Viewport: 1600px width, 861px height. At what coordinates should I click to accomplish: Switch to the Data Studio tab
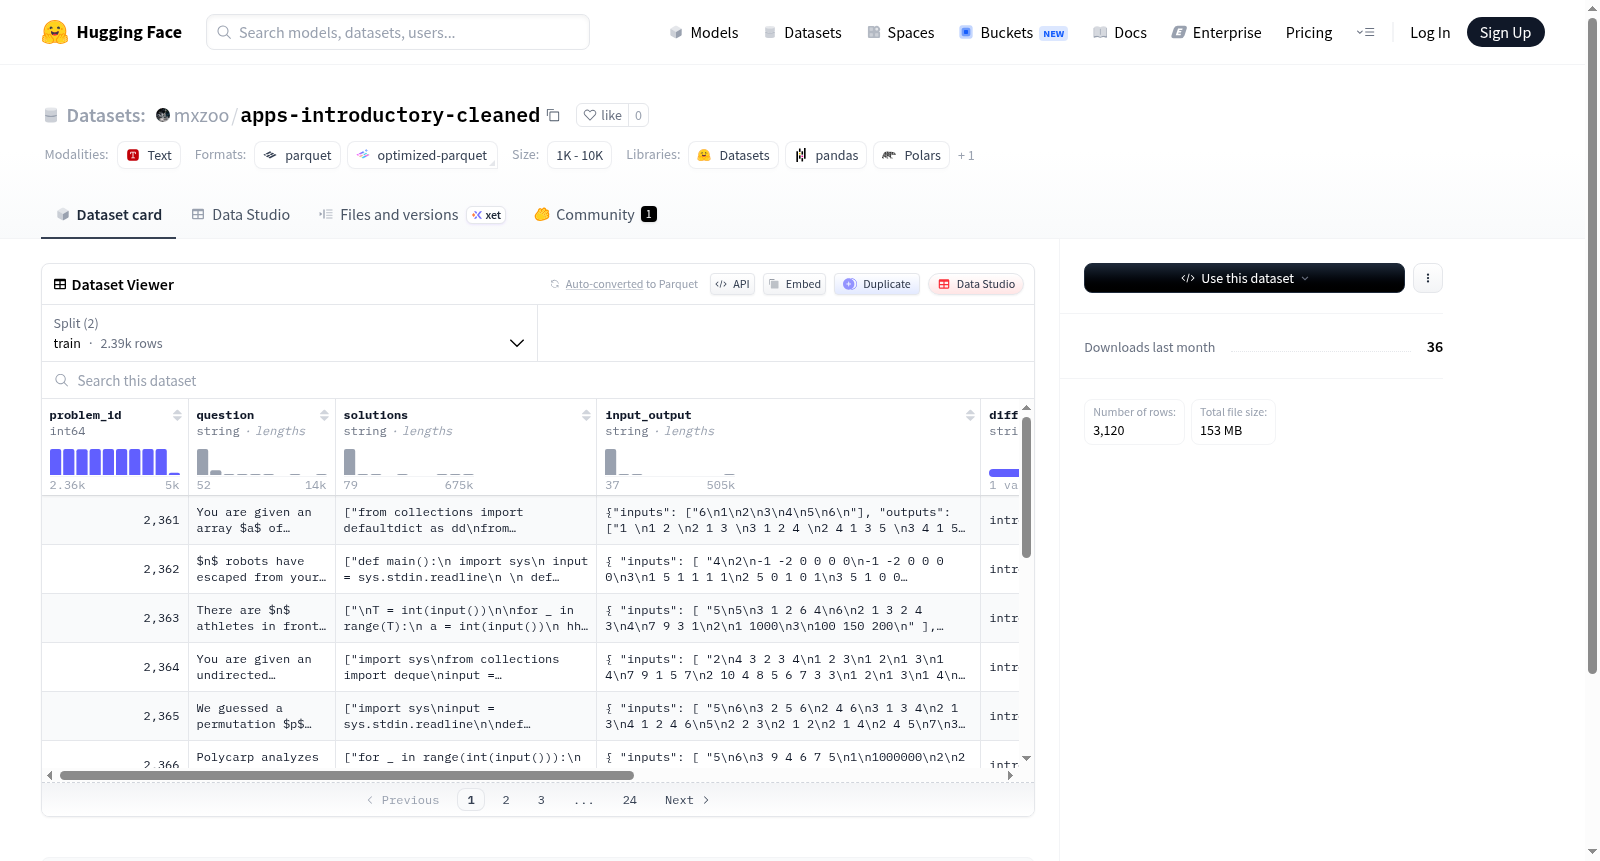pyautogui.click(x=241, y=214)
